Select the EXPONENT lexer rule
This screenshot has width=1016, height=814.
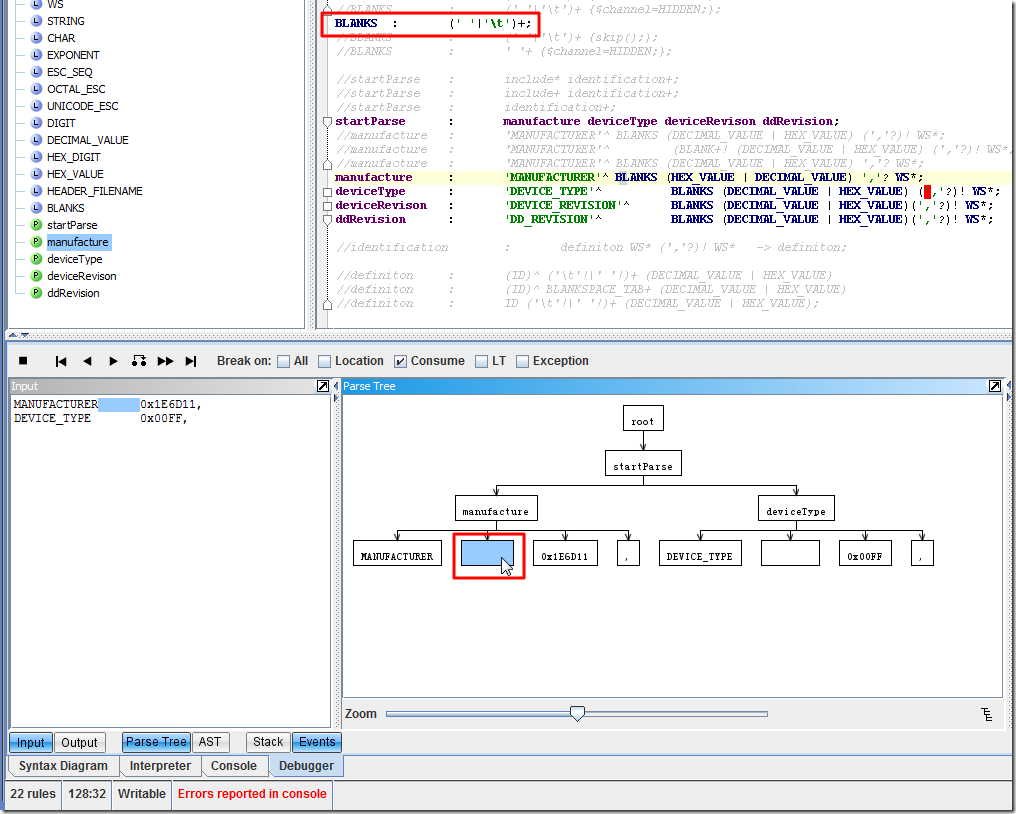point(73,55)
